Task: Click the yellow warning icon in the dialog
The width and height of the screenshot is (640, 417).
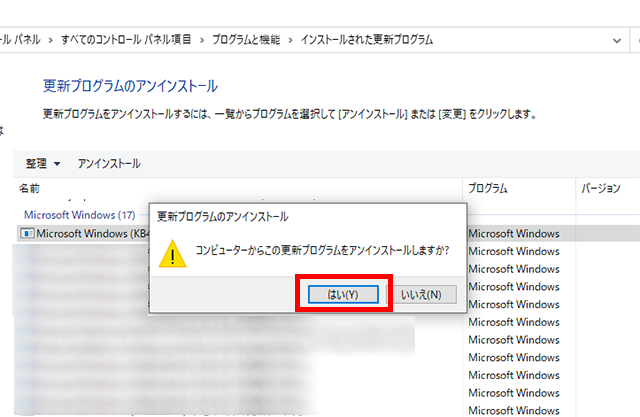Action: click(173, 253)
